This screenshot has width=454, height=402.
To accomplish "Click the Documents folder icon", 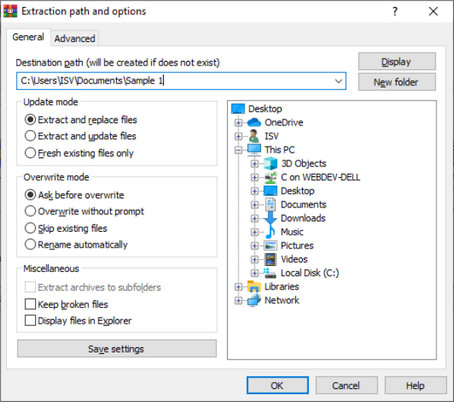I will point(270,204).
